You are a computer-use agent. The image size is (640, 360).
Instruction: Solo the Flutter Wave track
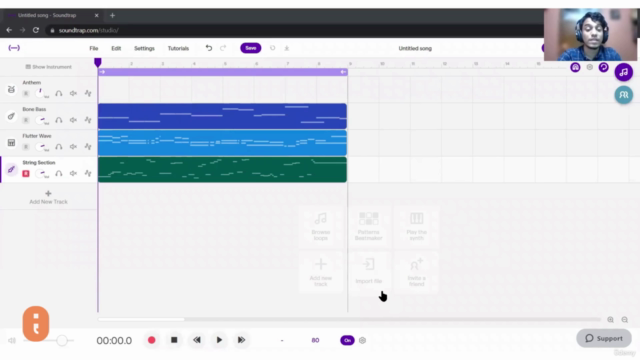[x=59, y=147]
